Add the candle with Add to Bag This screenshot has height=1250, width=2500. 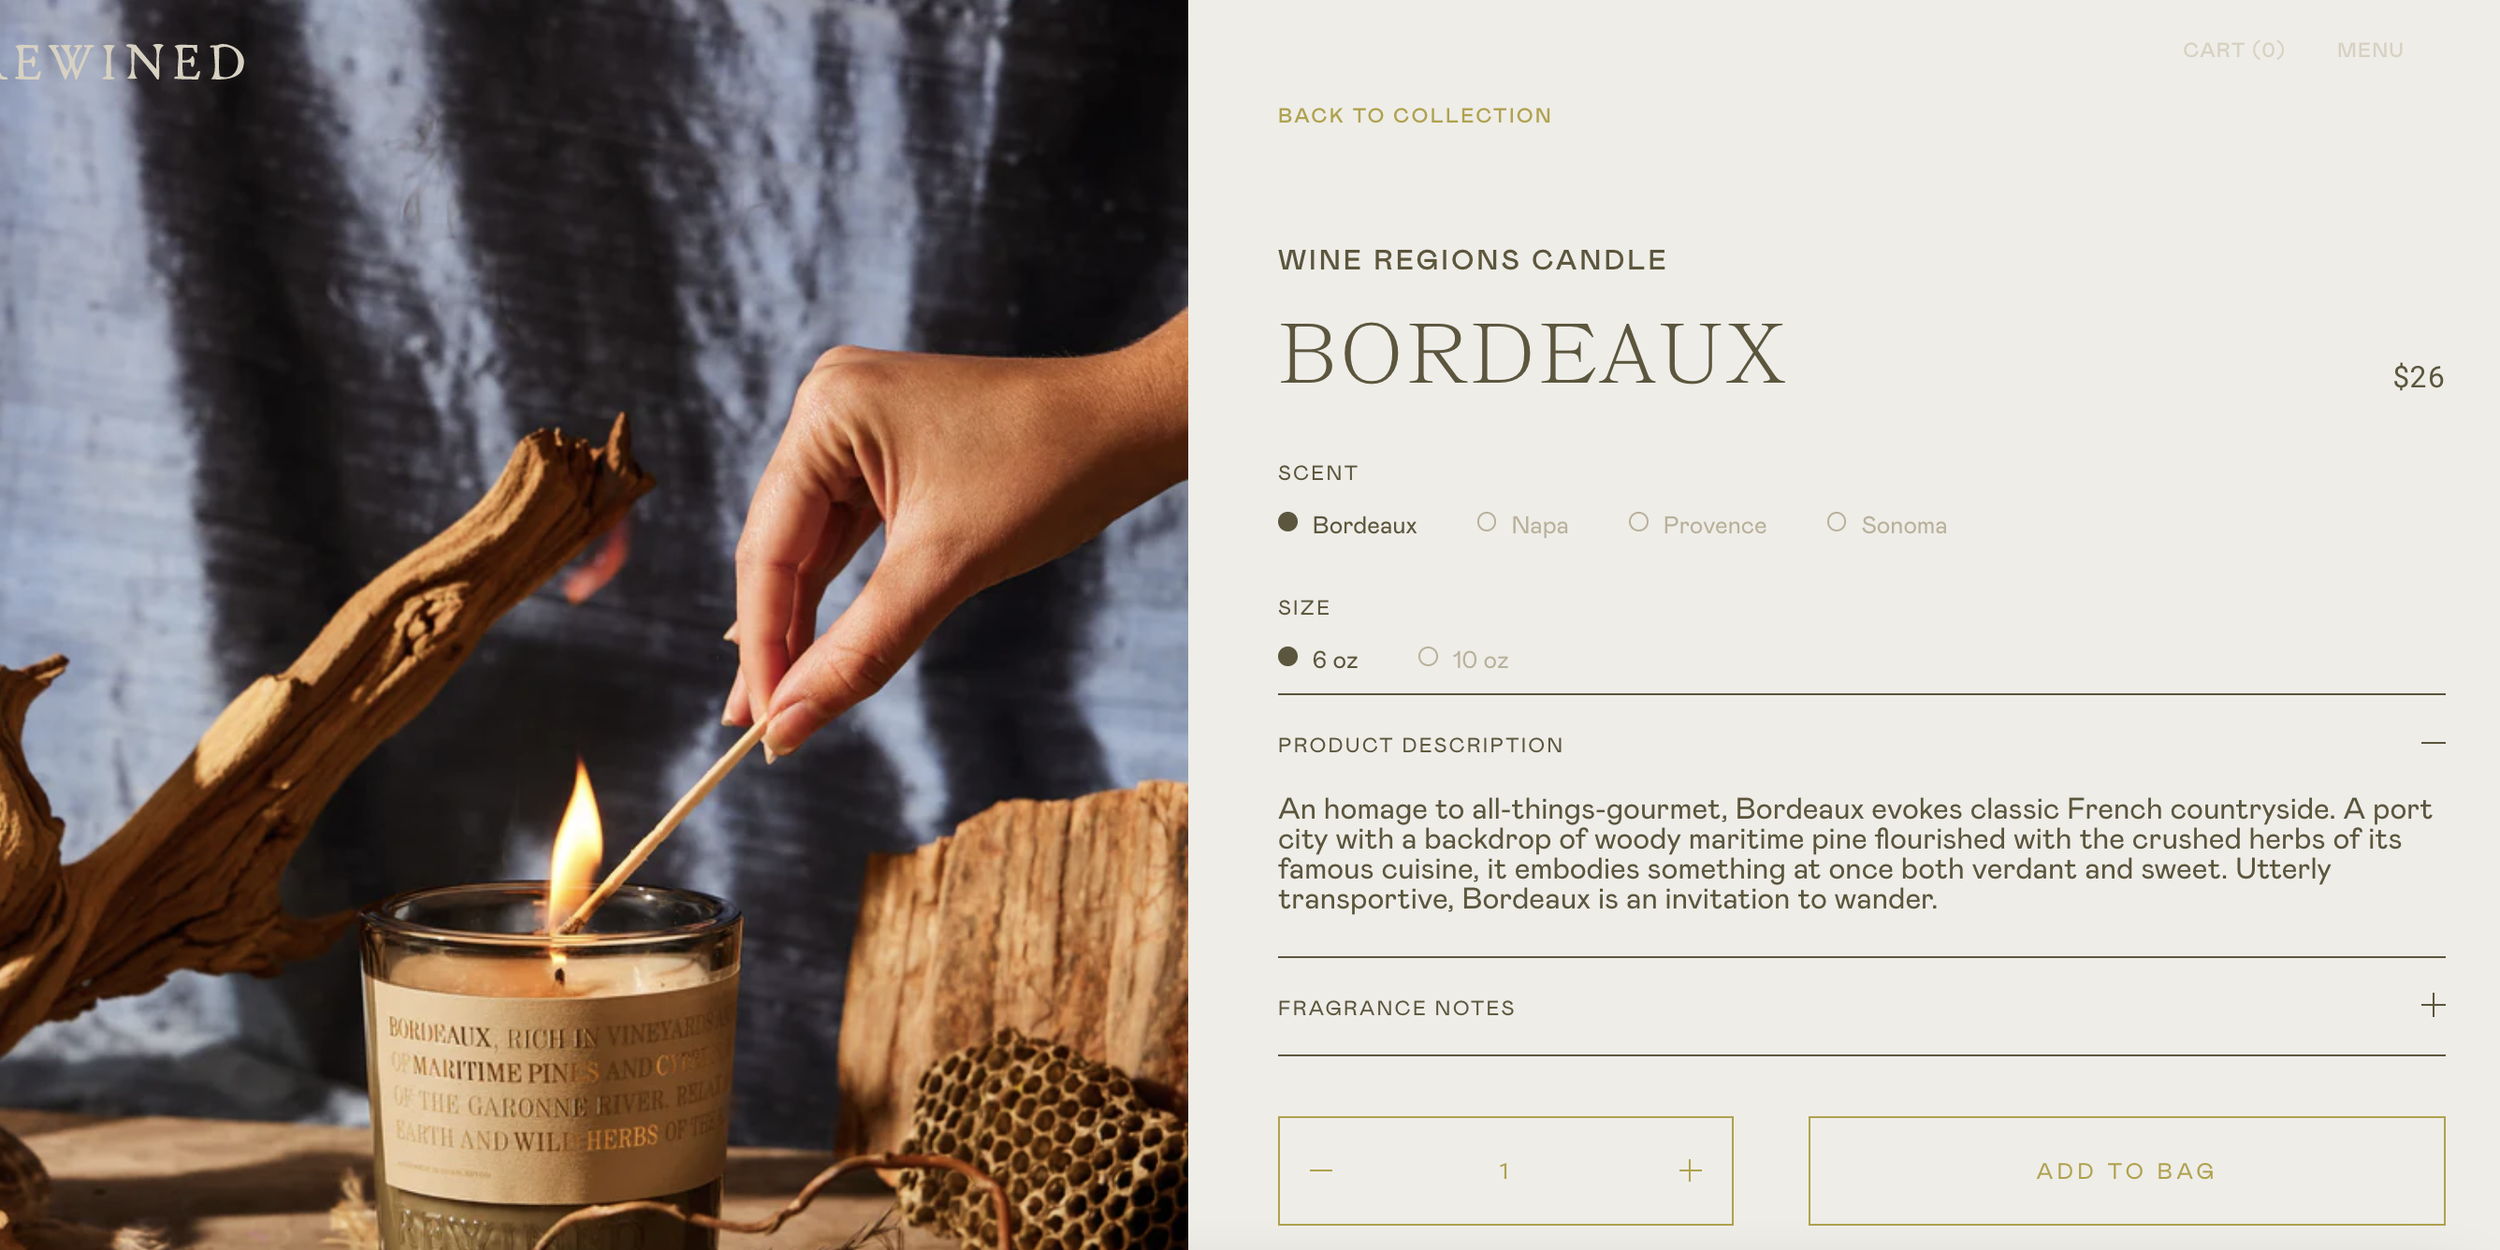pyautogui.click(x=2126, y=1171)
